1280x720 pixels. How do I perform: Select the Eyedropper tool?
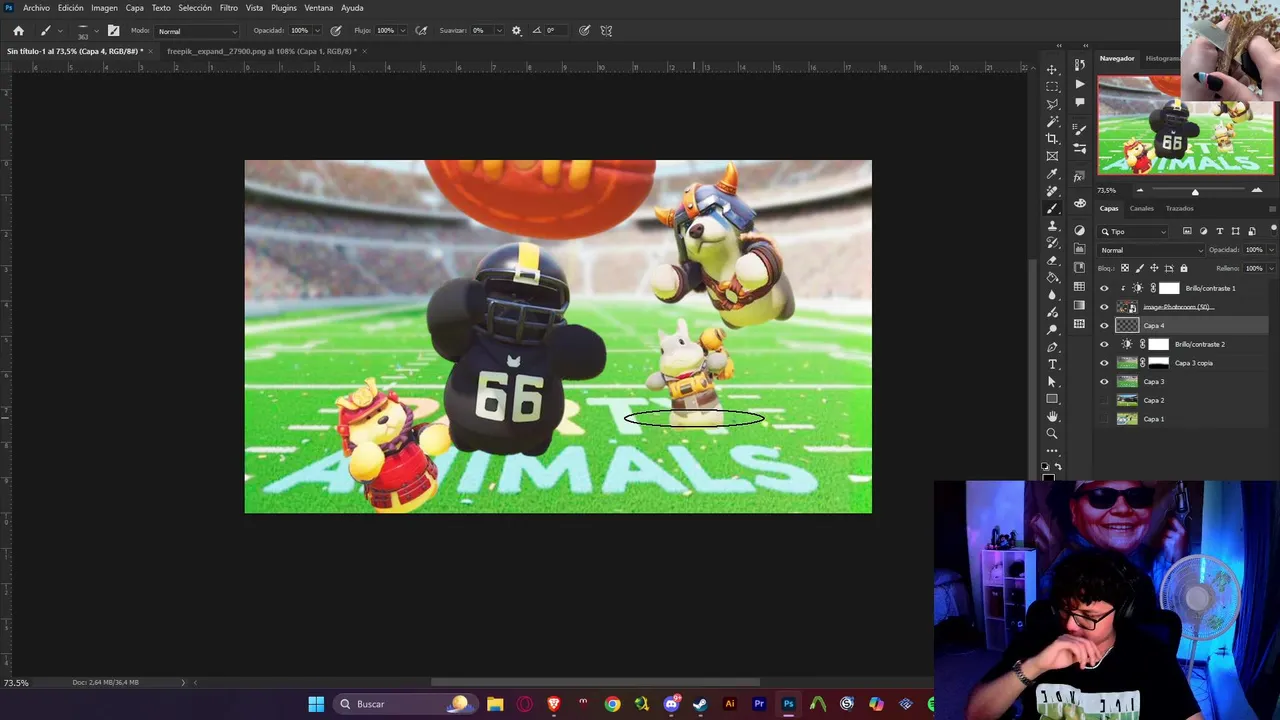[x=1052, y=174]
